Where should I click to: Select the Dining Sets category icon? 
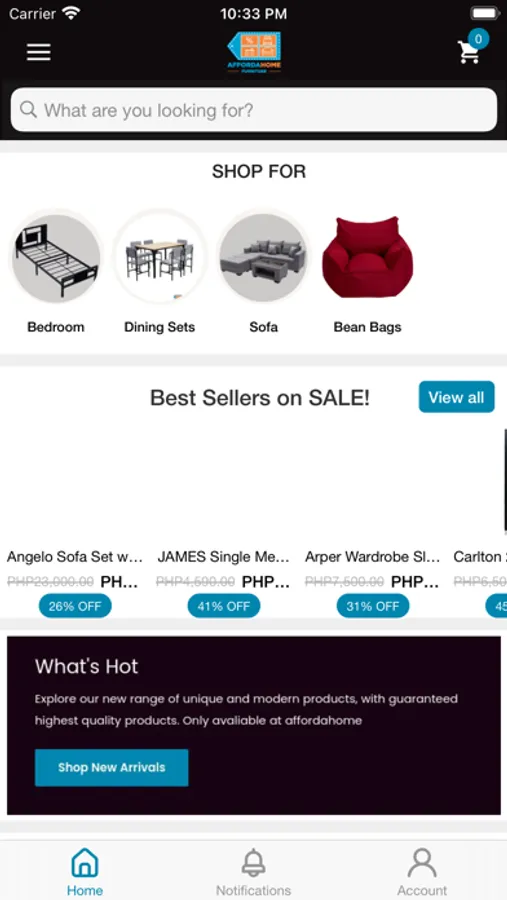point(160,258)
